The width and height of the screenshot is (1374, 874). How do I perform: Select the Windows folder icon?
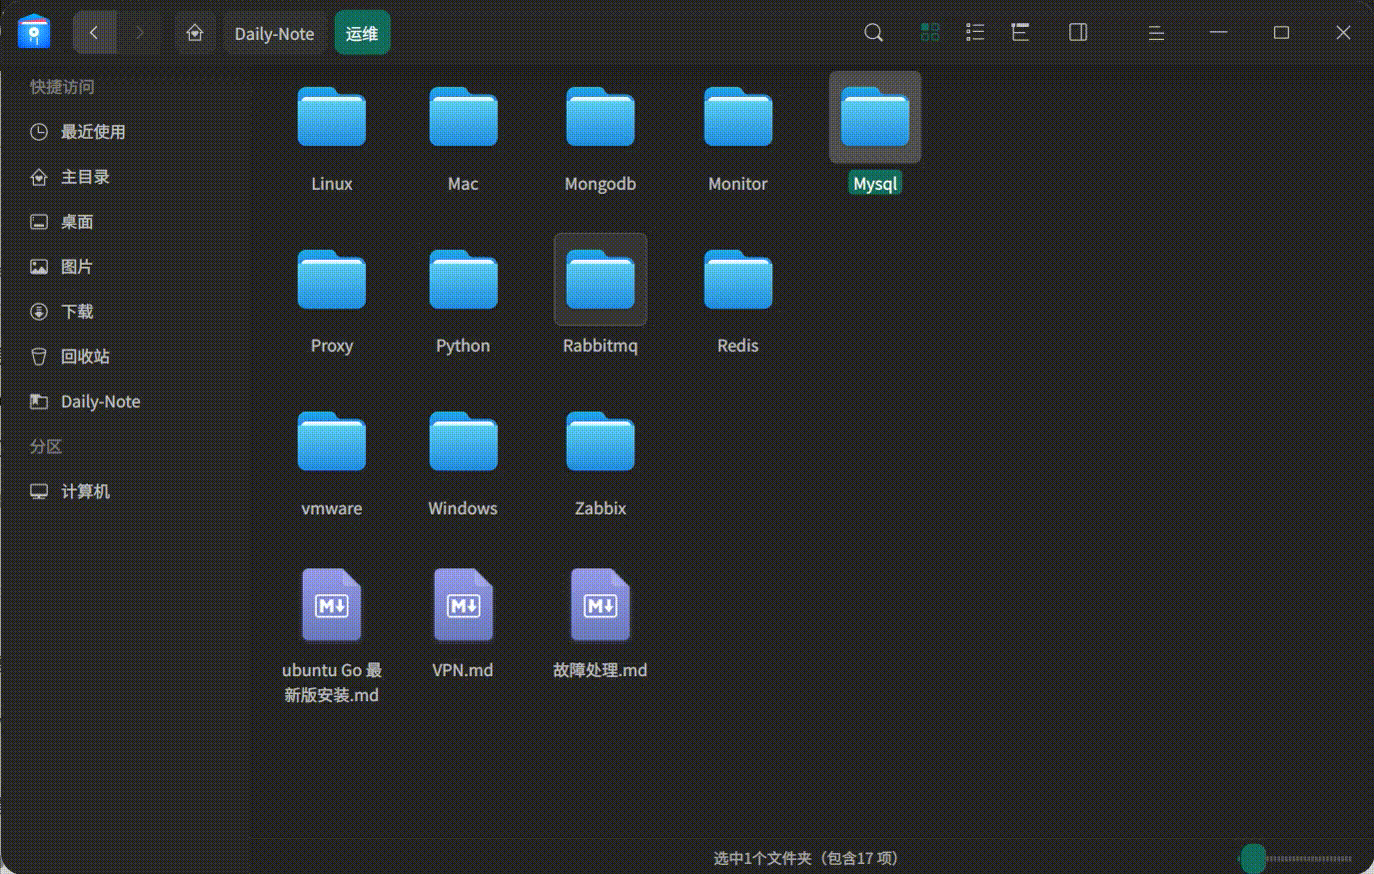click(x=463, y=441)
